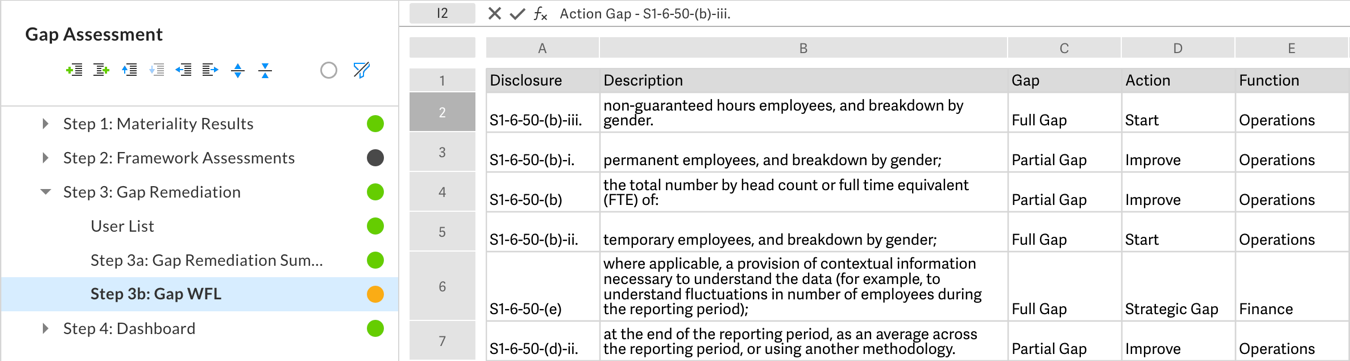The width and height of the screenshot is (1350, 361).
Task: Click dark gray status dot for Step 2
Action: 375,158
